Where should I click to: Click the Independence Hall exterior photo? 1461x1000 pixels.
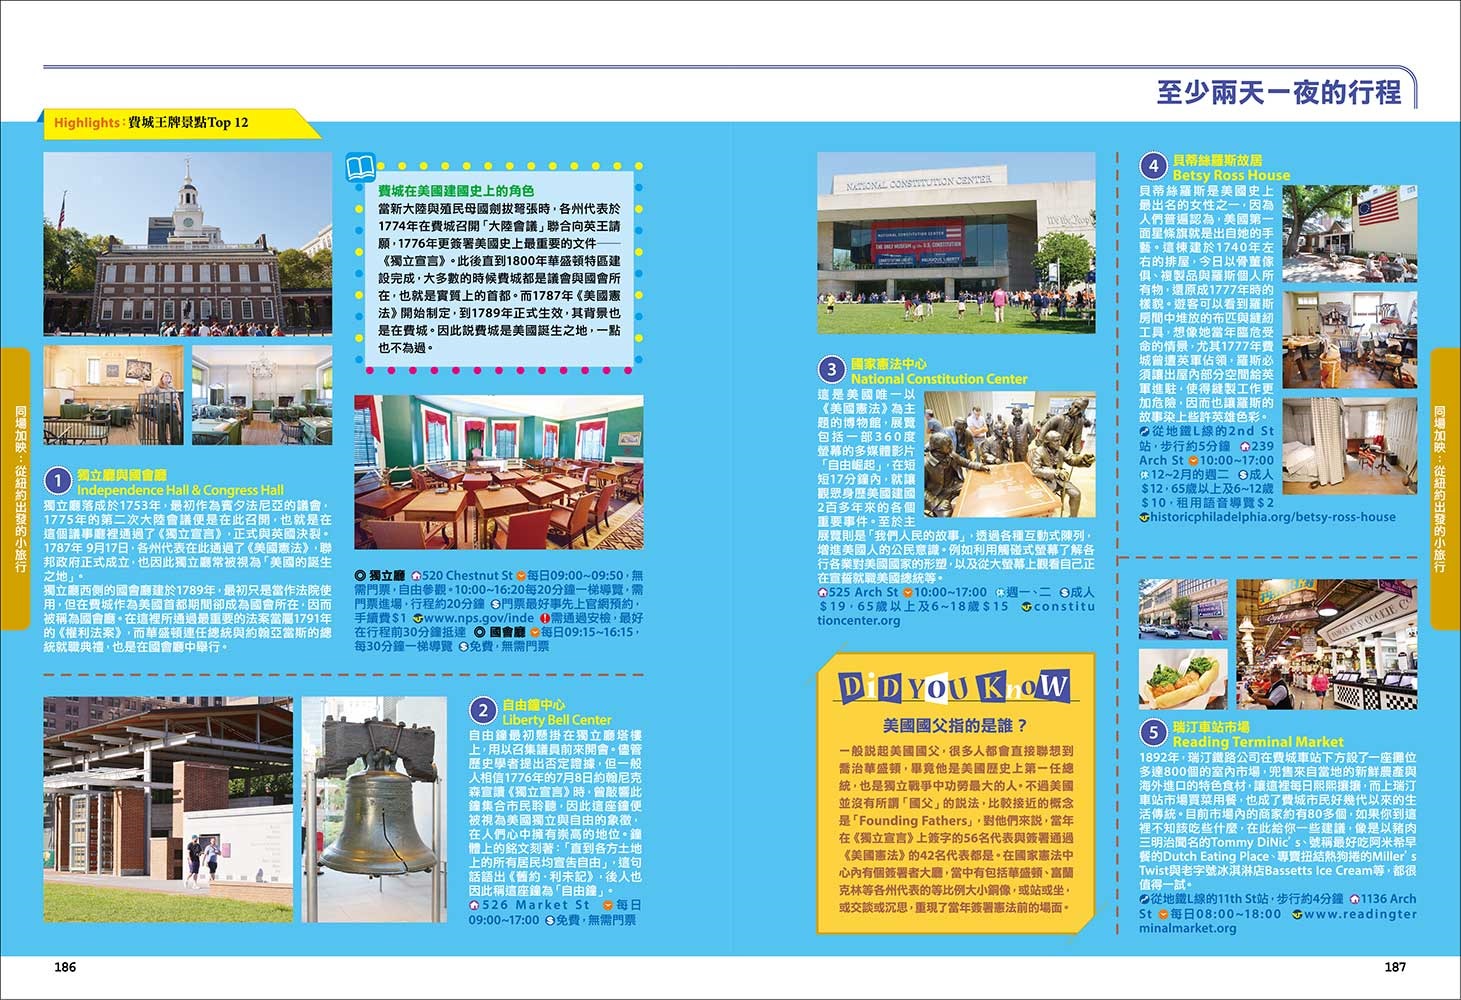(187, 243)
